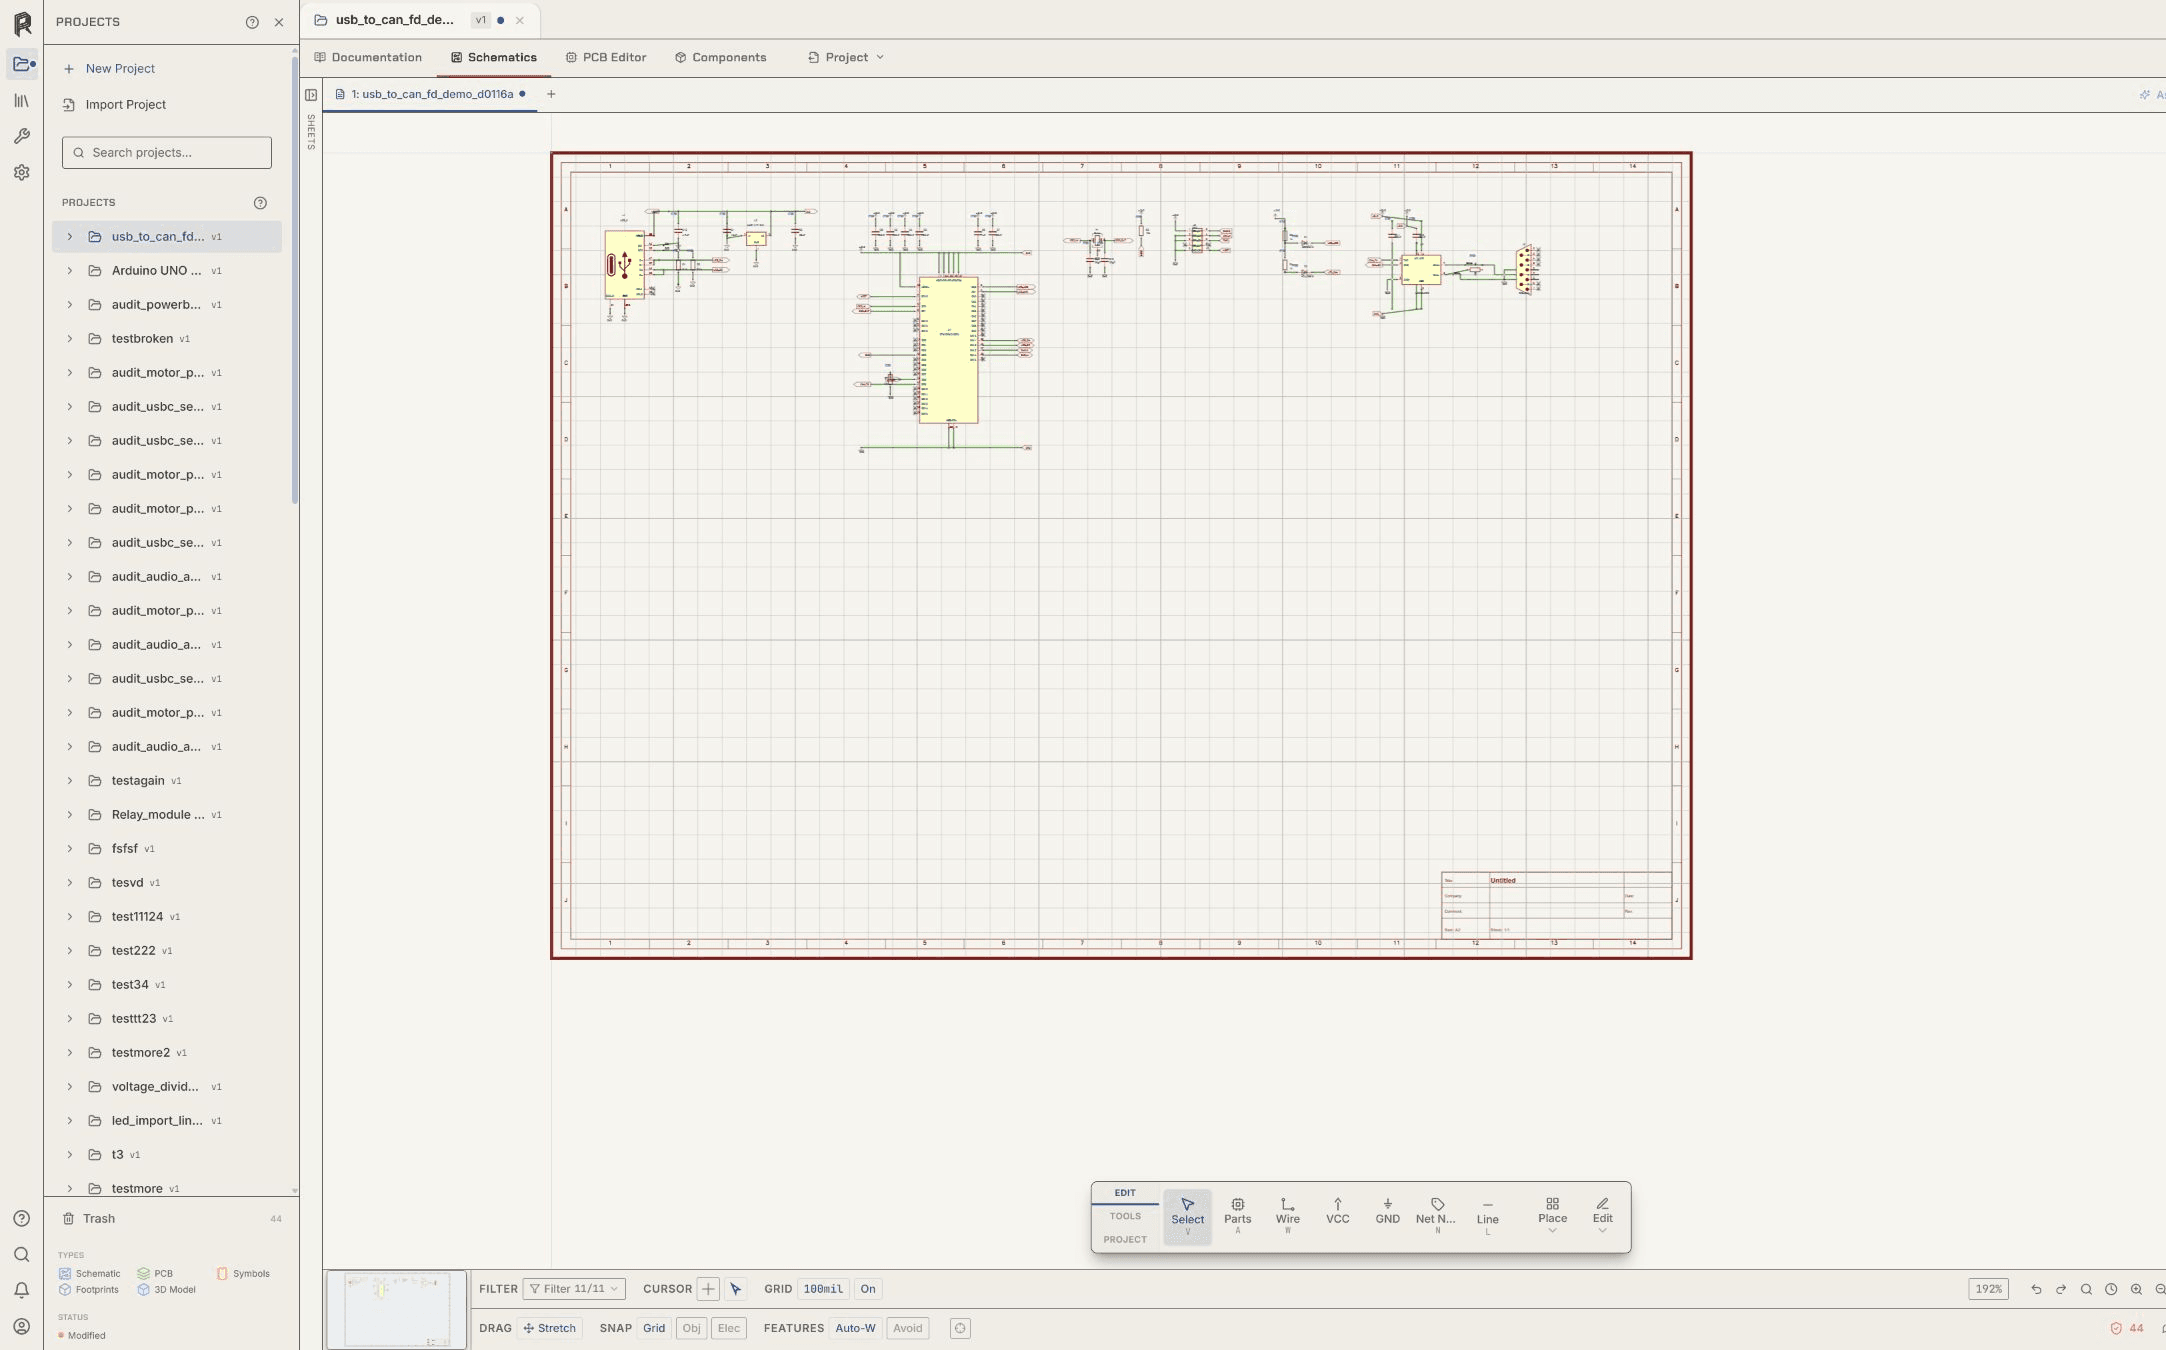
Task: Click the crosshair target icon in features bar
Action: tap(960, 1328)
